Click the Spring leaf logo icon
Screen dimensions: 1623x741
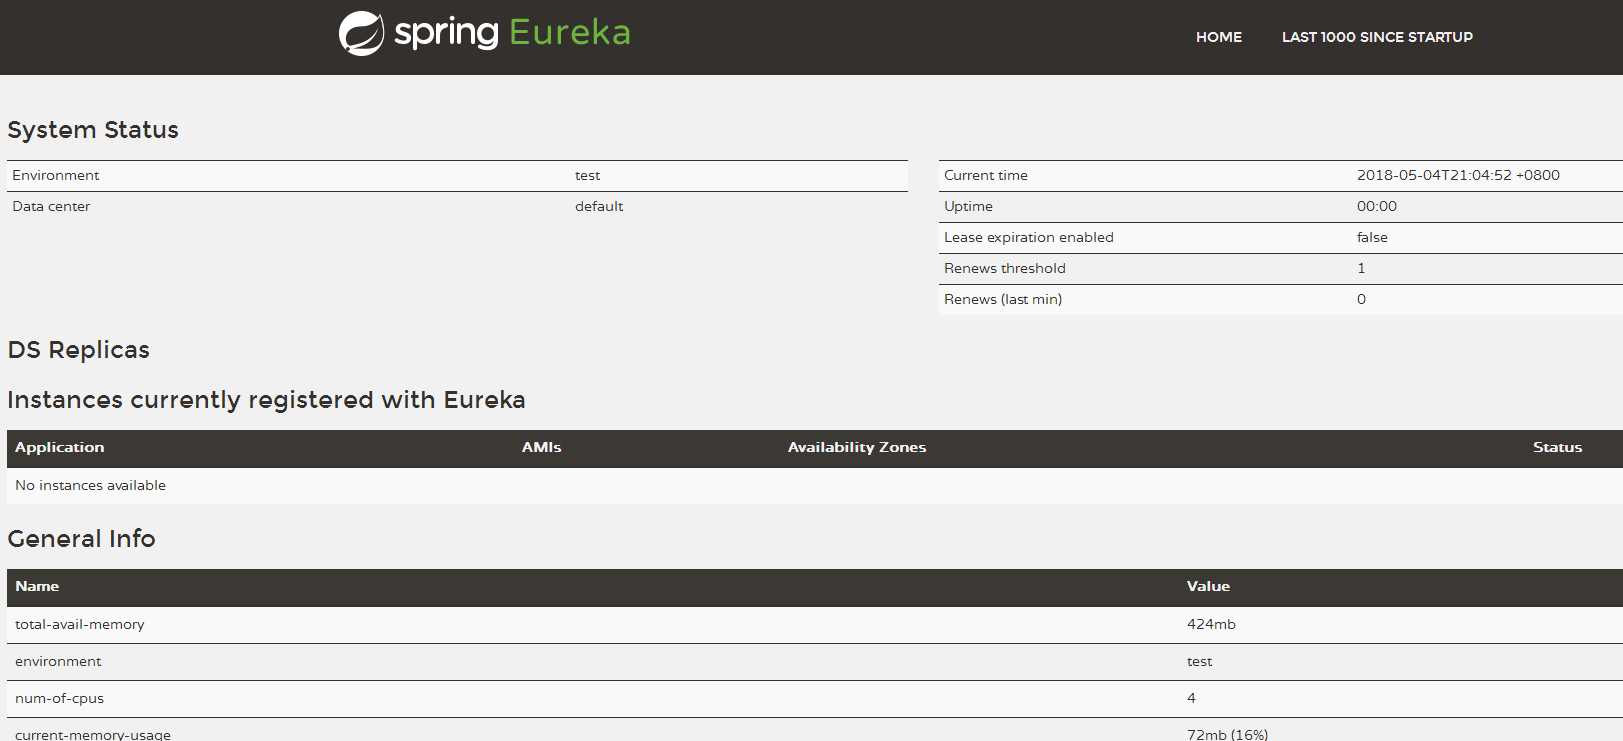(x=361, y=34)
